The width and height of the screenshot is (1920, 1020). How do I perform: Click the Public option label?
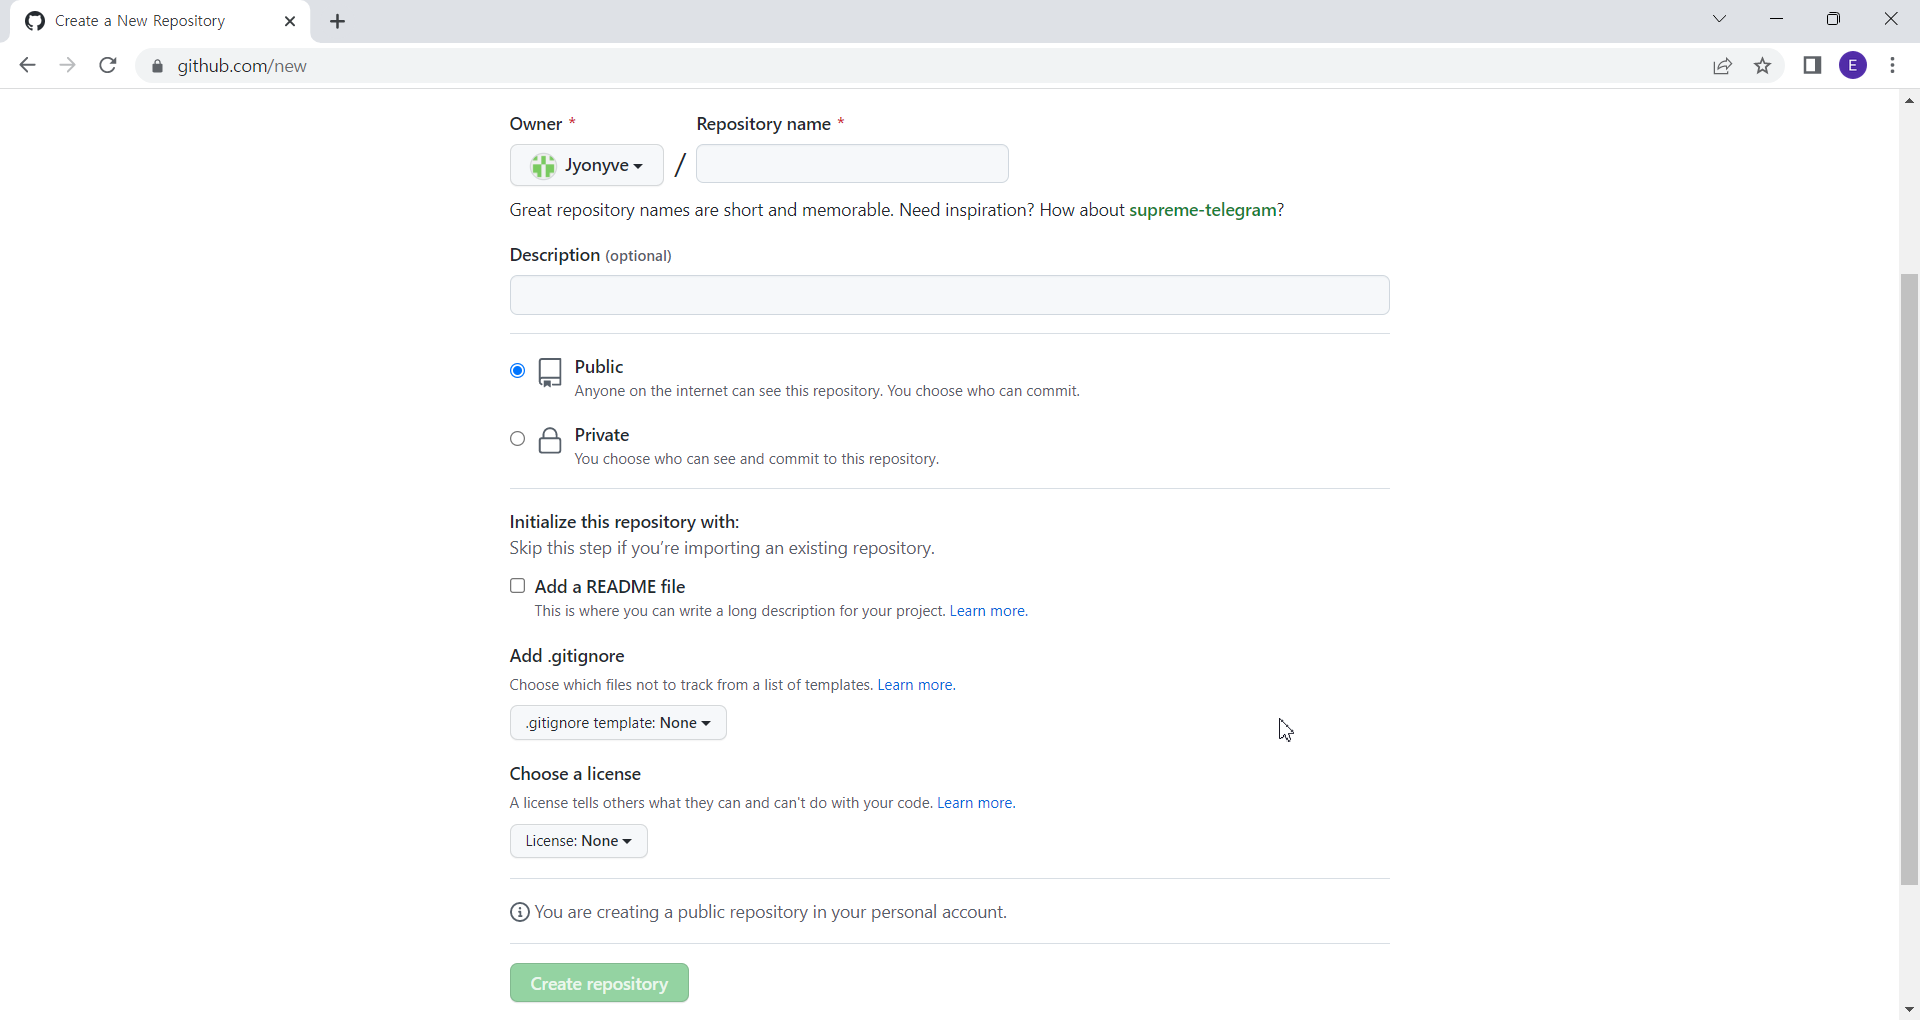tap(599, 367)
